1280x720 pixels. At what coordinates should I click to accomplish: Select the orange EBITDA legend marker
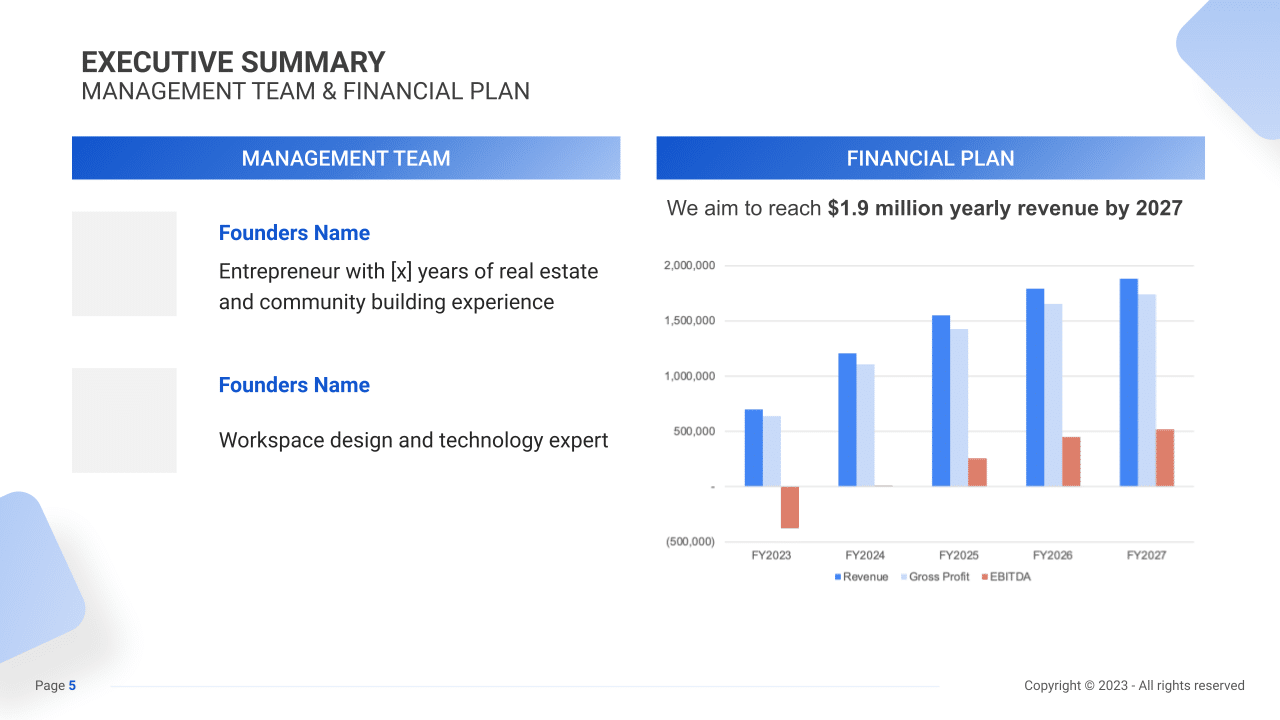tap(983, 576)
